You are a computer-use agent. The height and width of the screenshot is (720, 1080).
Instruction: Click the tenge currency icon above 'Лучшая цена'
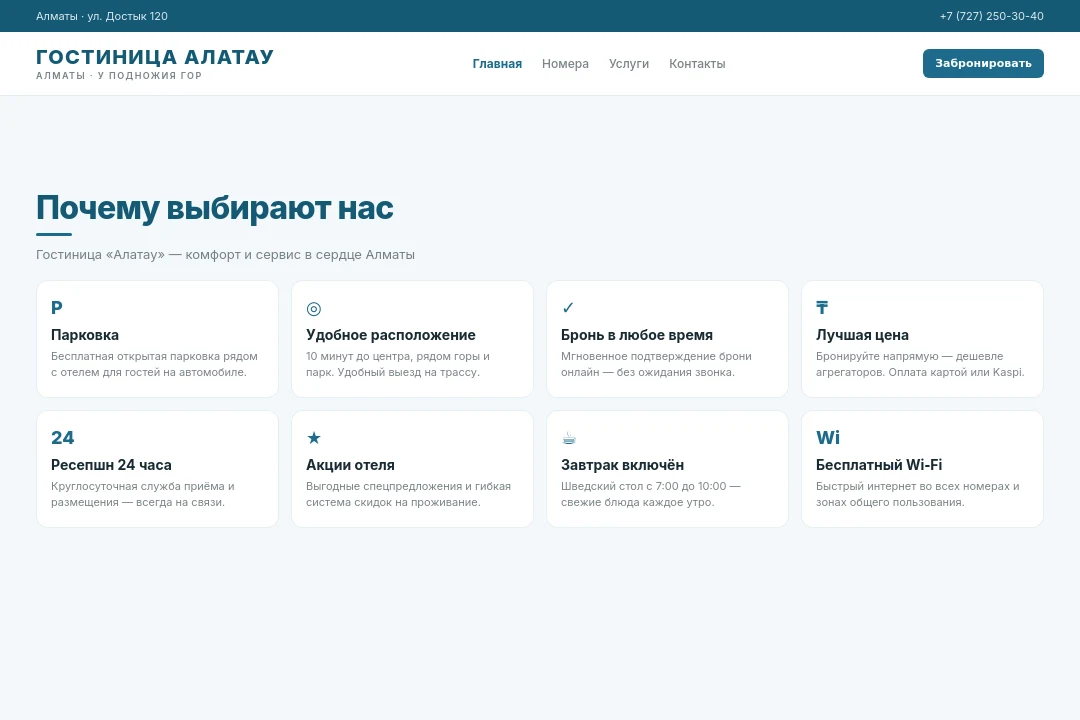point(822,308)
